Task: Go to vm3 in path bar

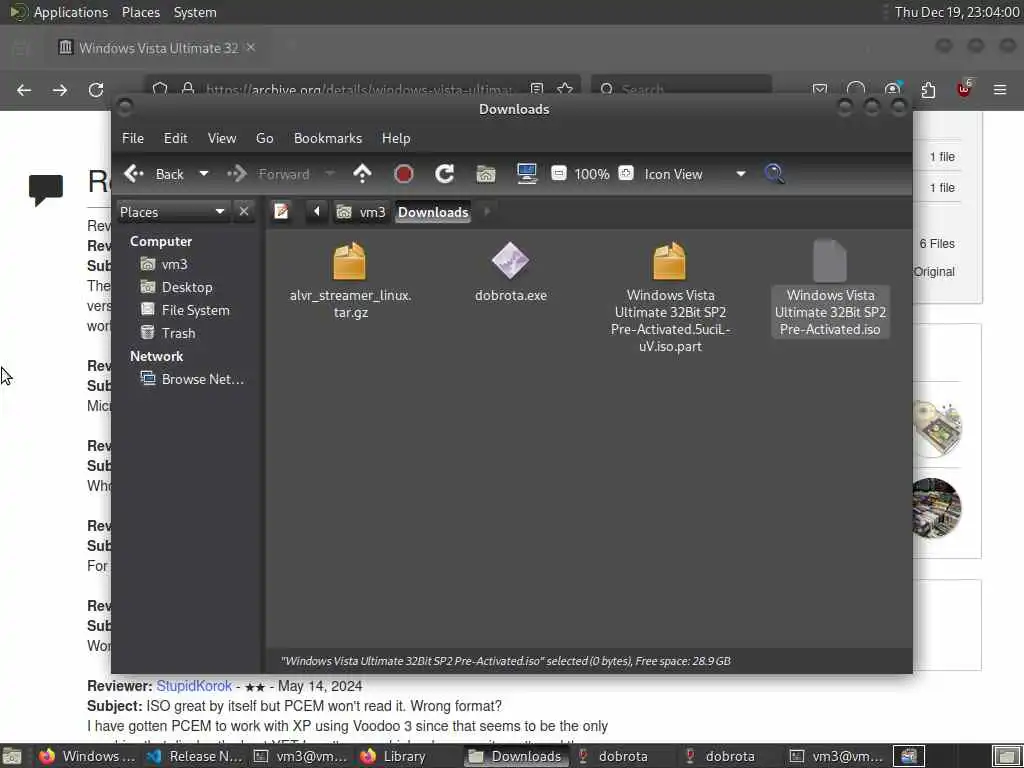Action: (x=361, y=212)
